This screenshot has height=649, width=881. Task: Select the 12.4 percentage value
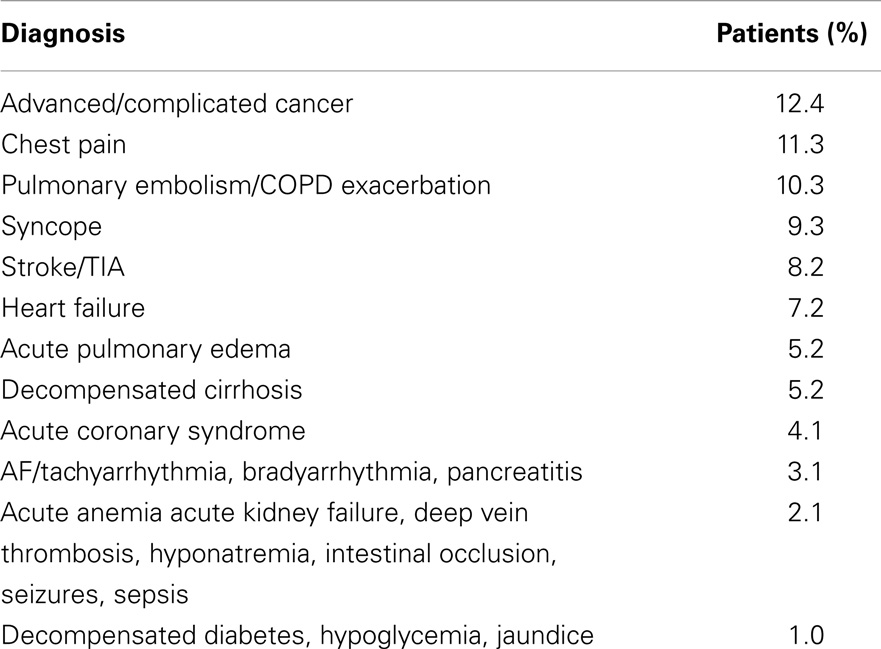pos(800,104)
